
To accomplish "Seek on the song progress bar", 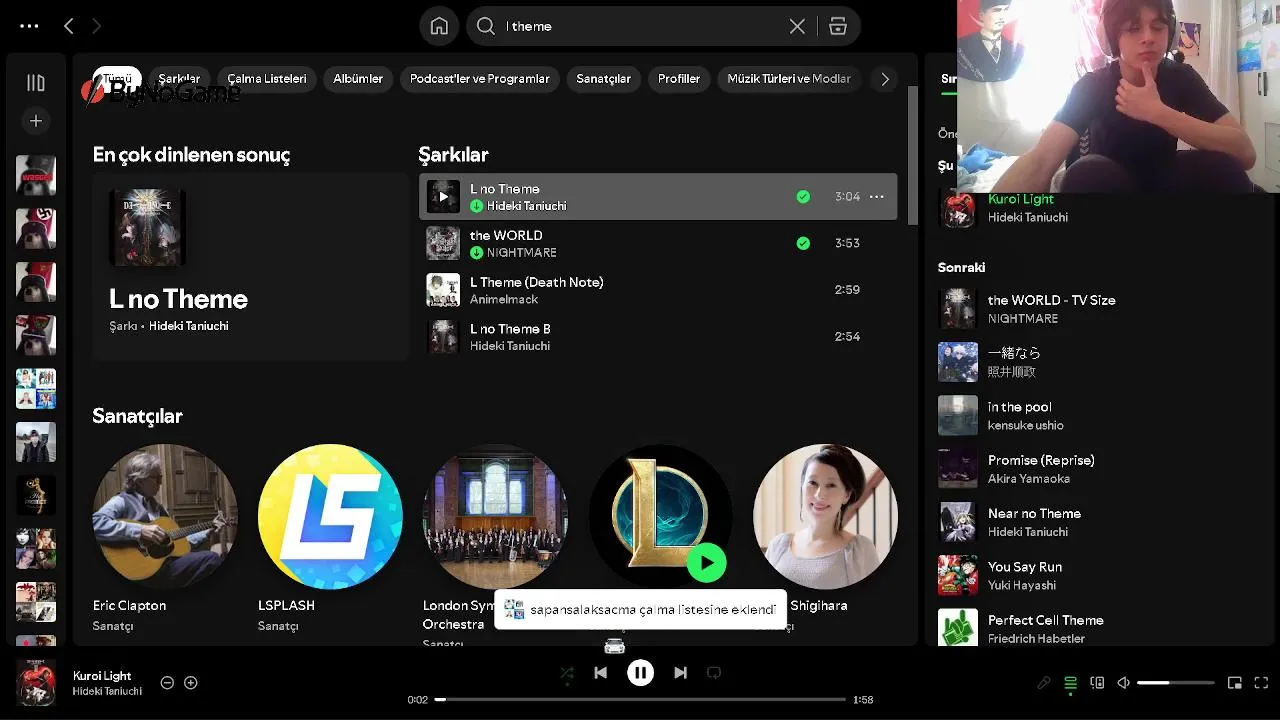I will 640,700.
